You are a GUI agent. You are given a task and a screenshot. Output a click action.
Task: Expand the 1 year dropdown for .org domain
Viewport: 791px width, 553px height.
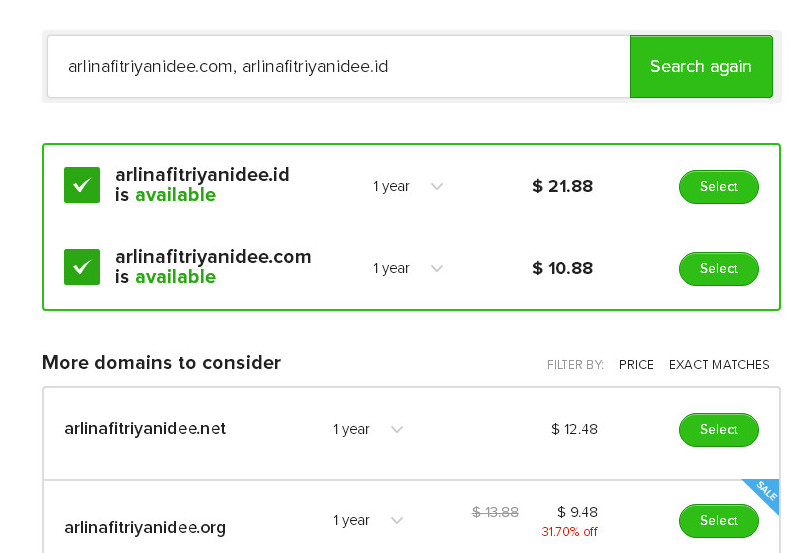click(368, 520)
